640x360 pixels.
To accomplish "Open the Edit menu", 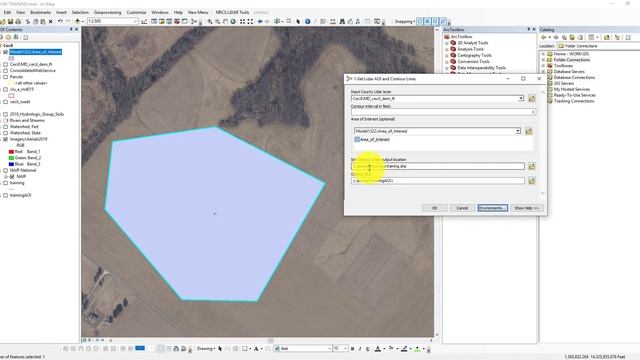I will 7,12.
